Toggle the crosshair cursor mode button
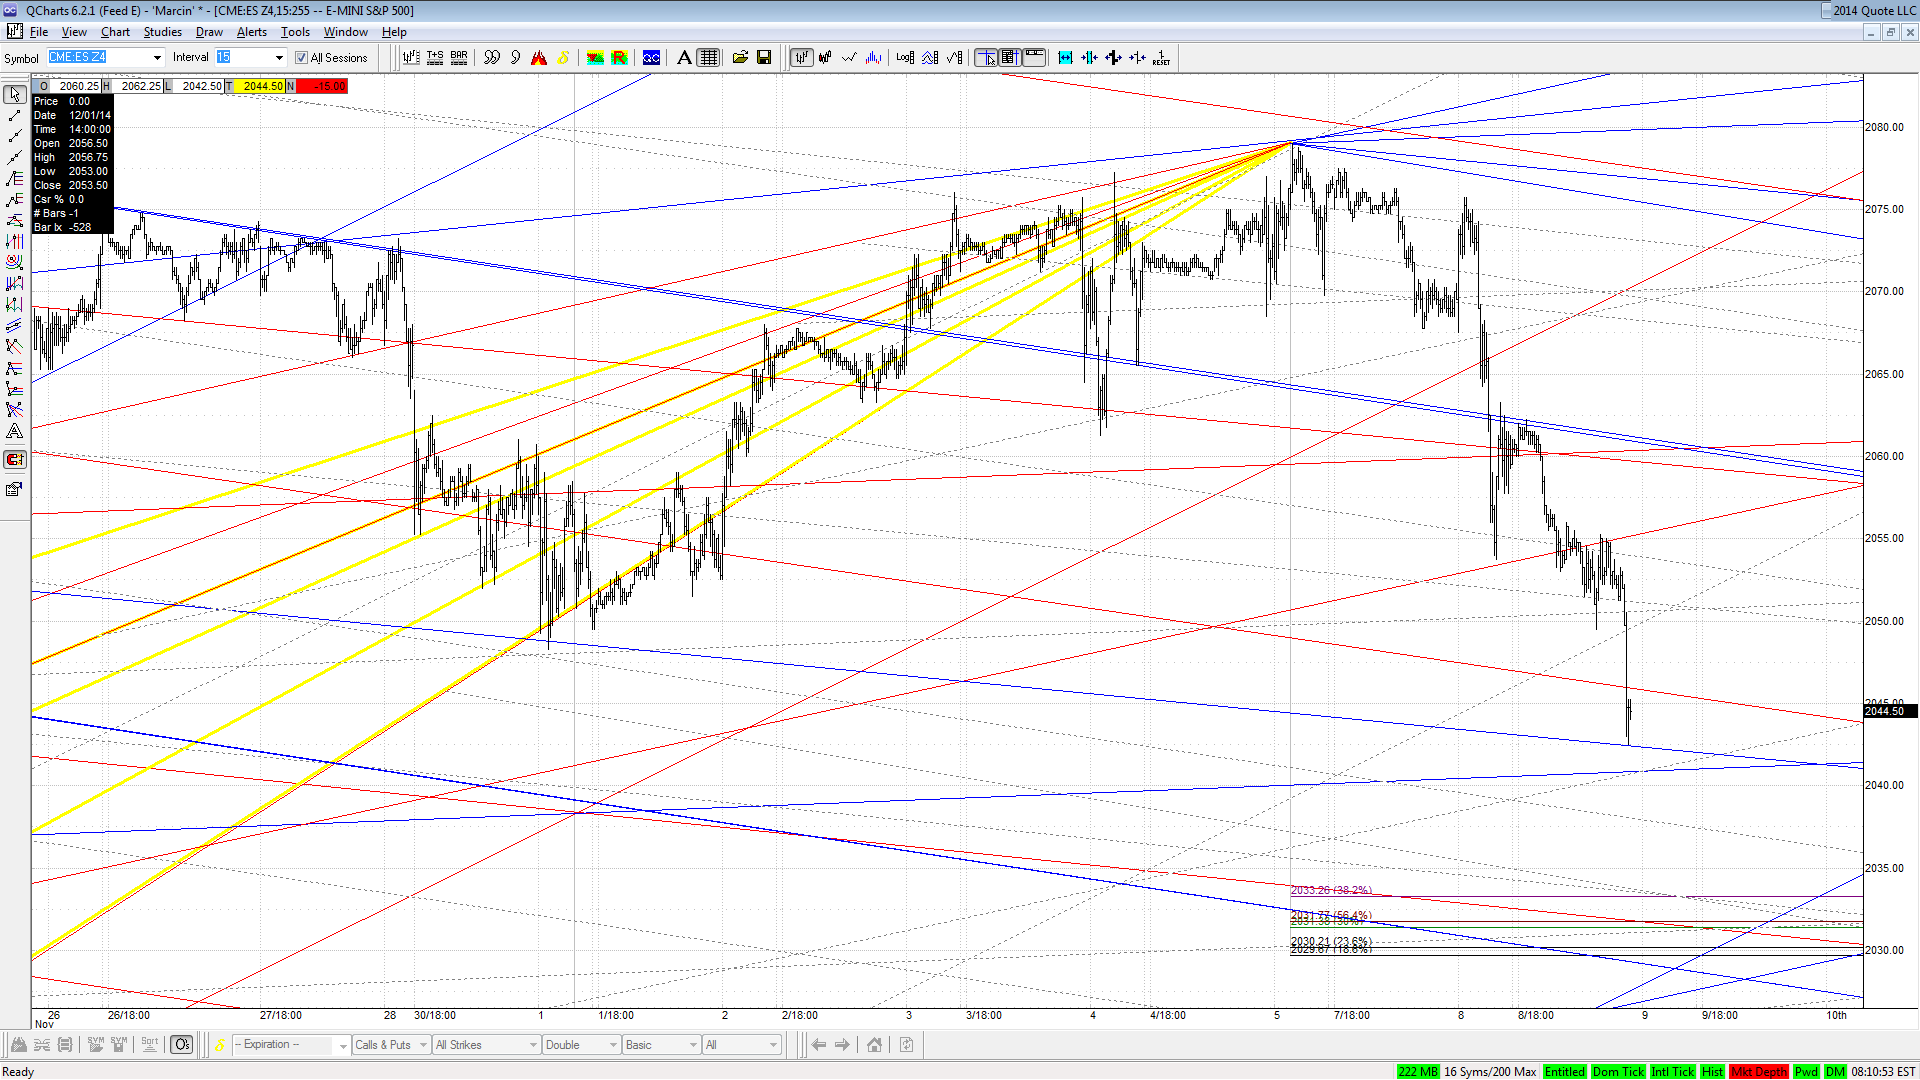Viewport: 1920px width, 1080px height. tap(986, 58)
